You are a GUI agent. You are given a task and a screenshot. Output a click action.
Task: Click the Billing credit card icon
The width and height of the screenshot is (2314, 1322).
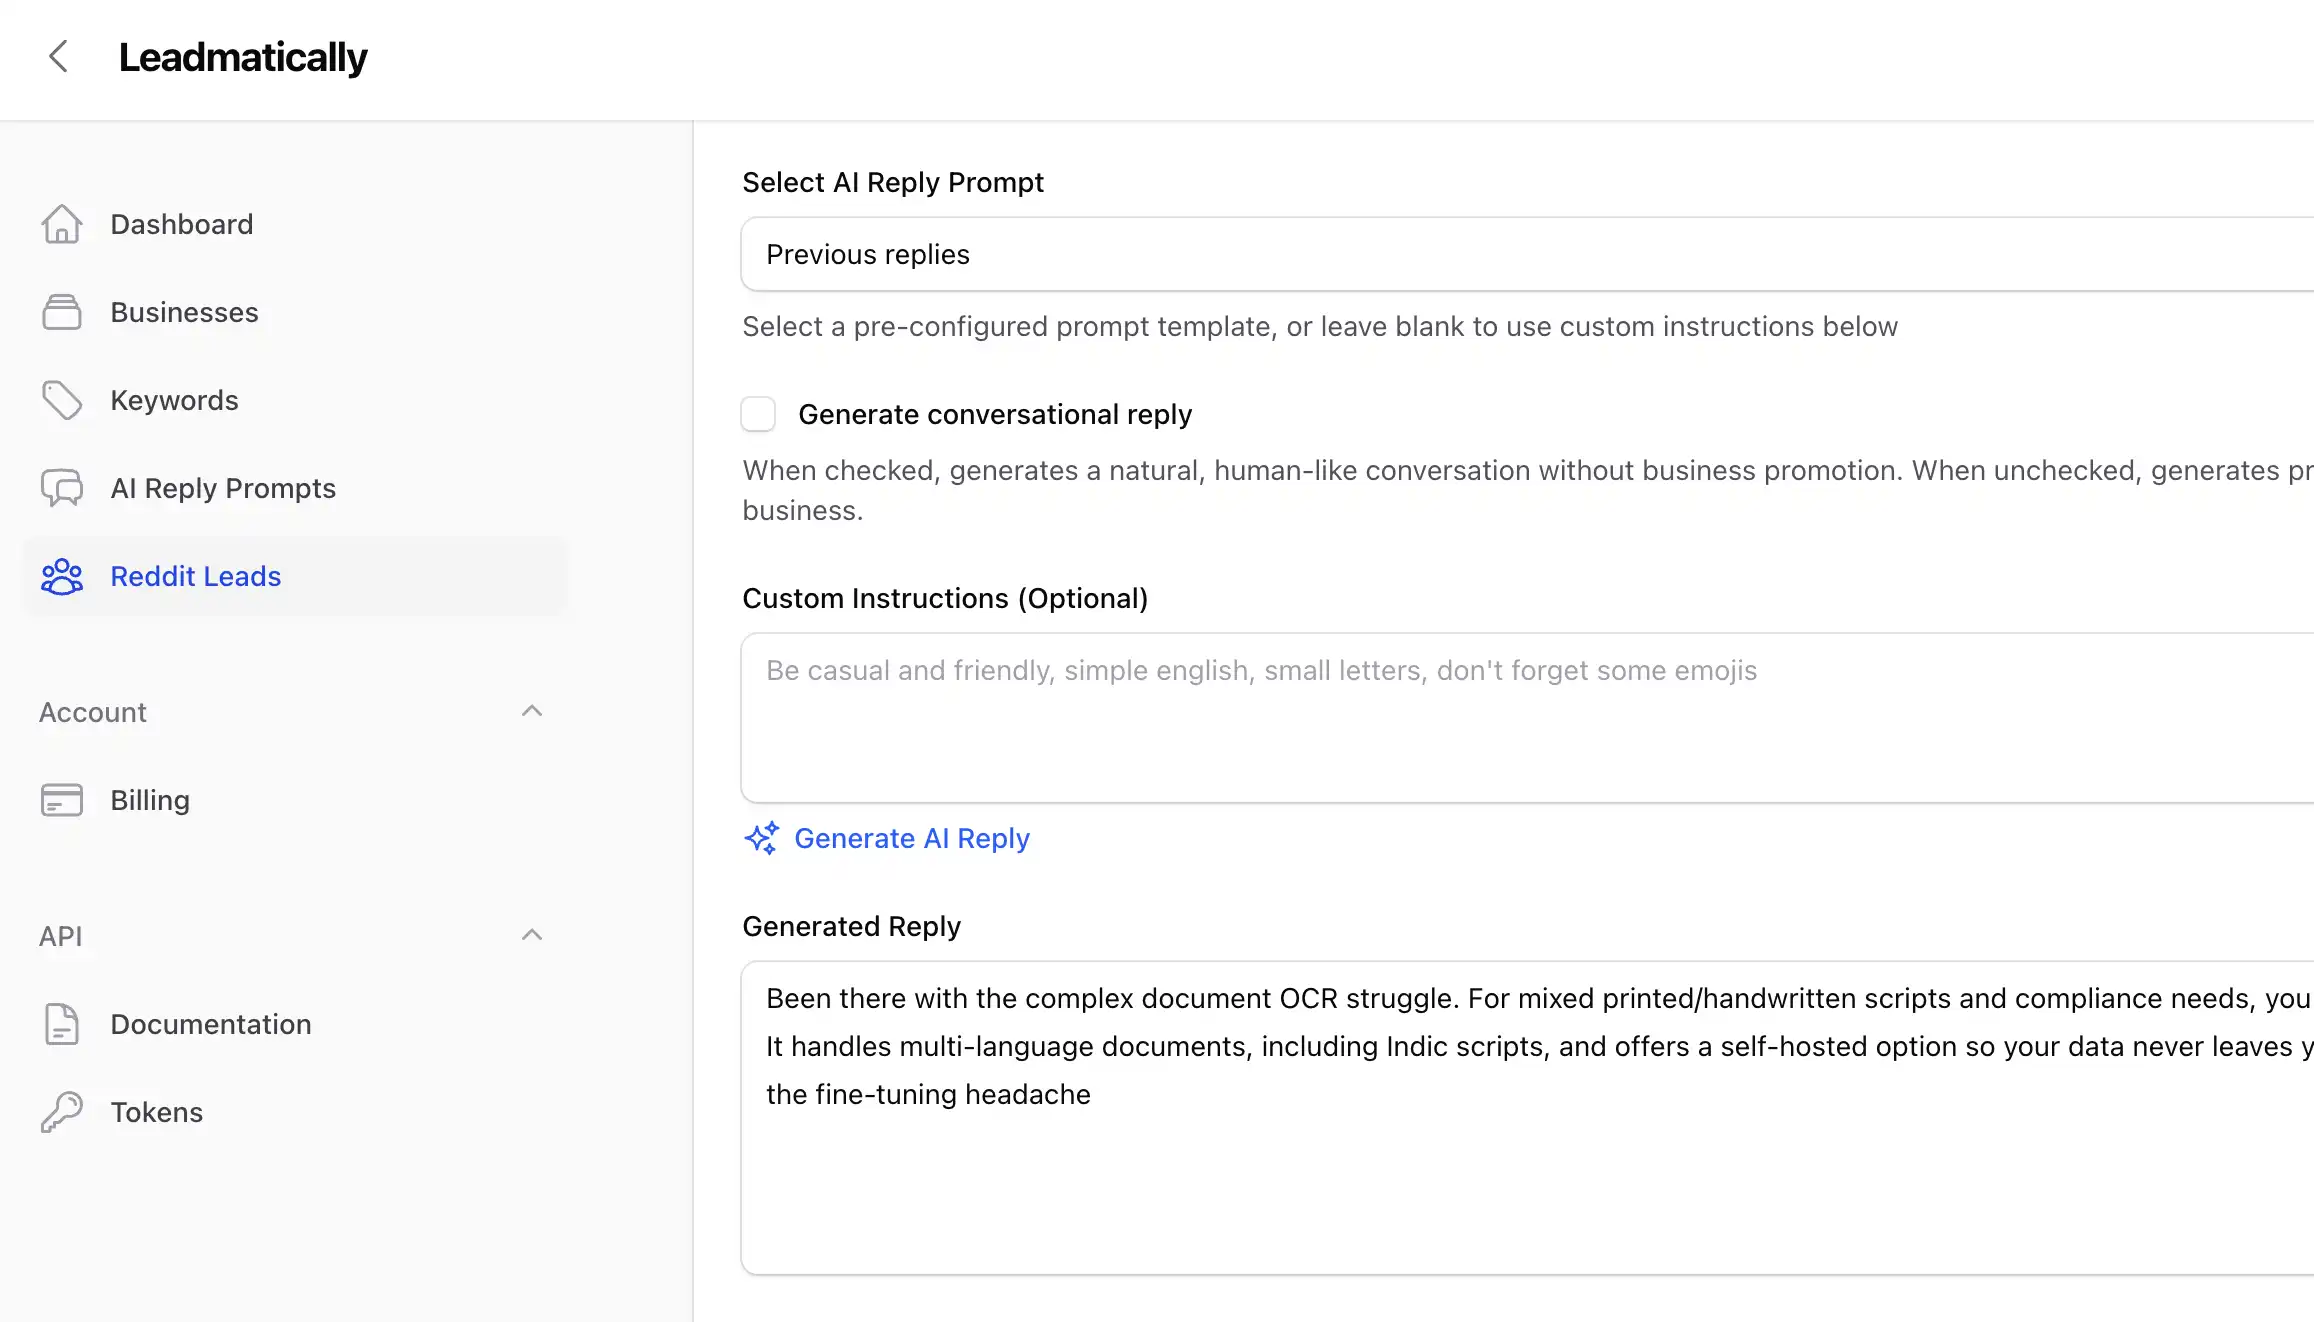[x=62, y=800]
